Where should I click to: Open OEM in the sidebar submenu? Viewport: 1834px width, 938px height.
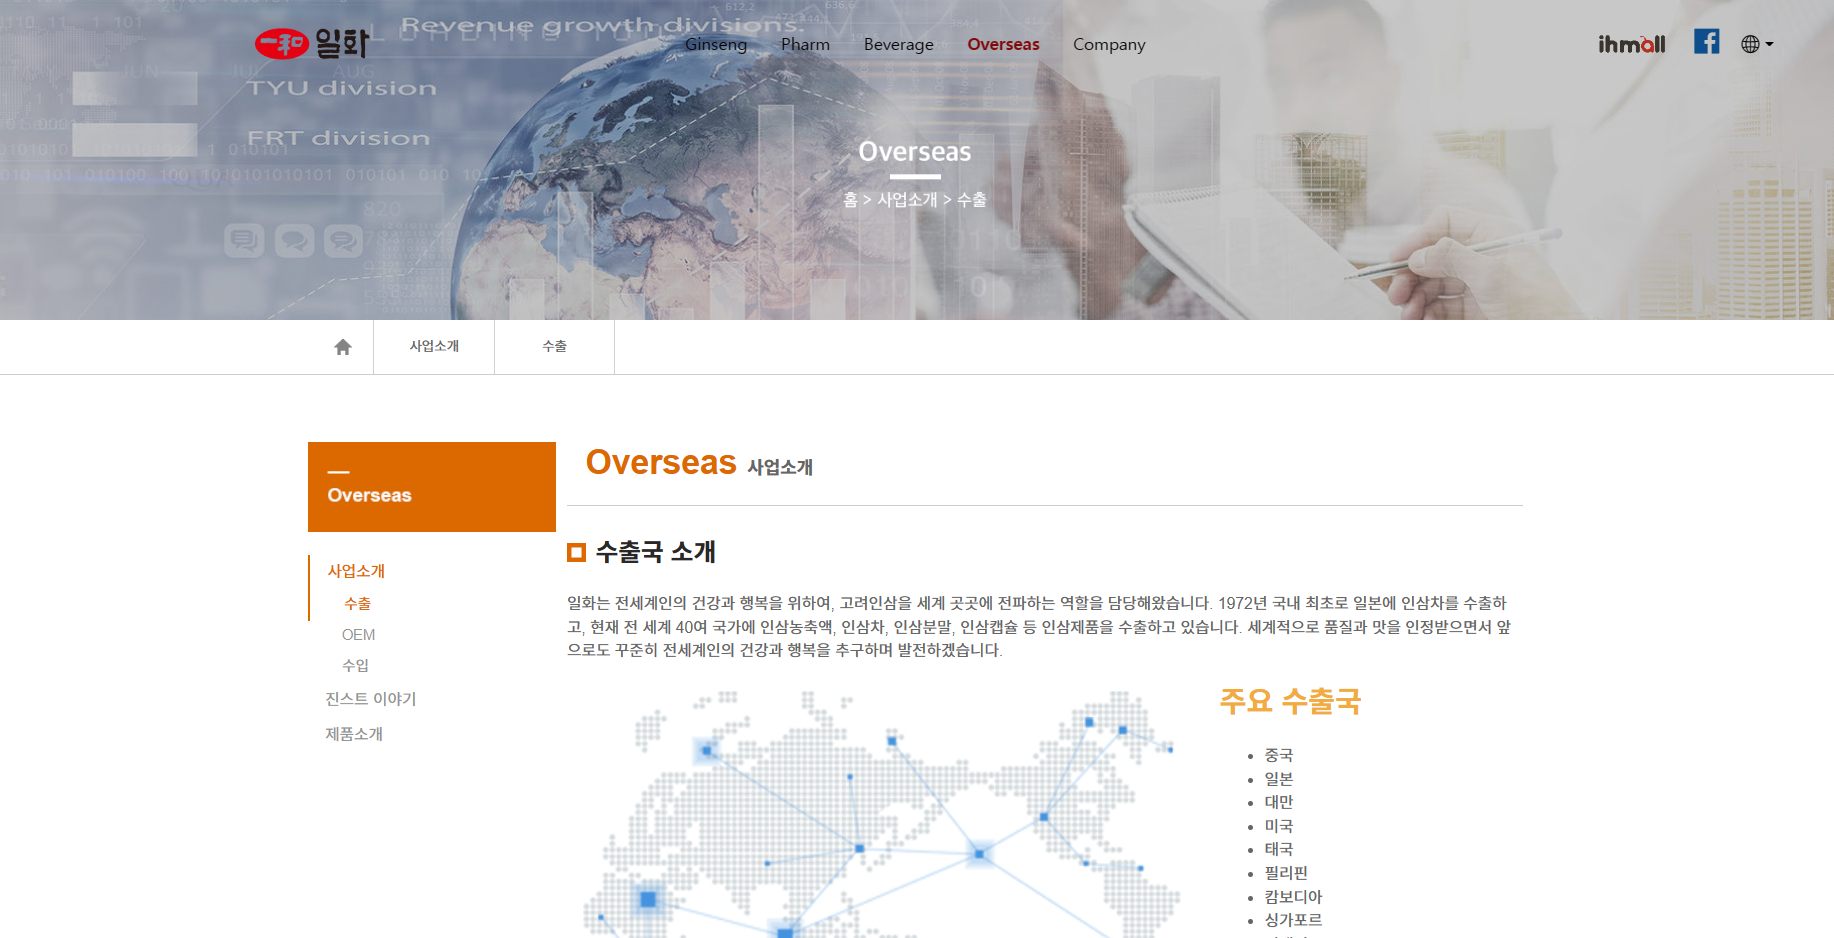click(x=358, y=635)
